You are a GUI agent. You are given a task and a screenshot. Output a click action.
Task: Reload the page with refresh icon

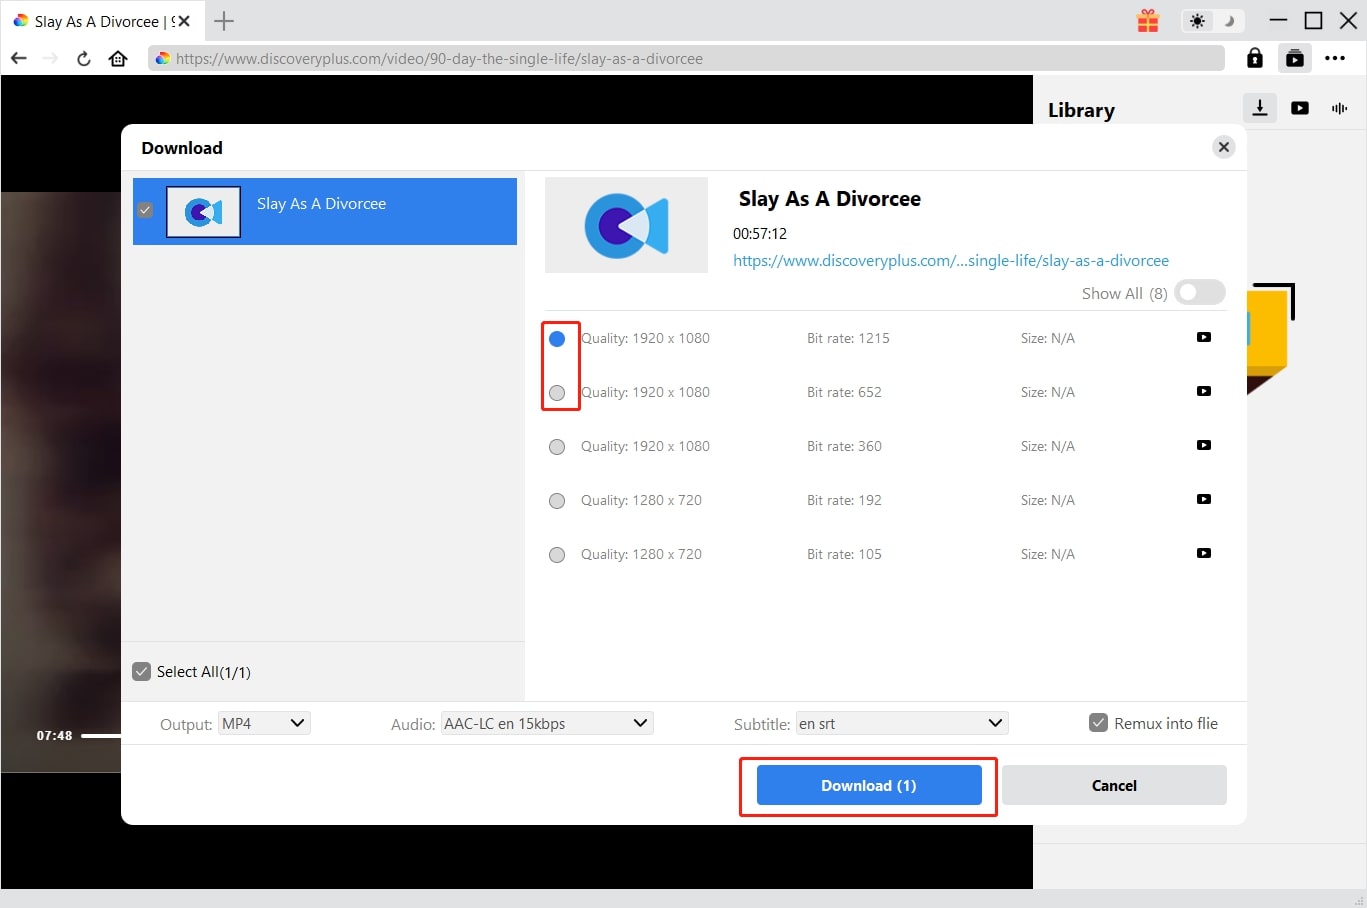pyautogui.click(x=84, y=58)
